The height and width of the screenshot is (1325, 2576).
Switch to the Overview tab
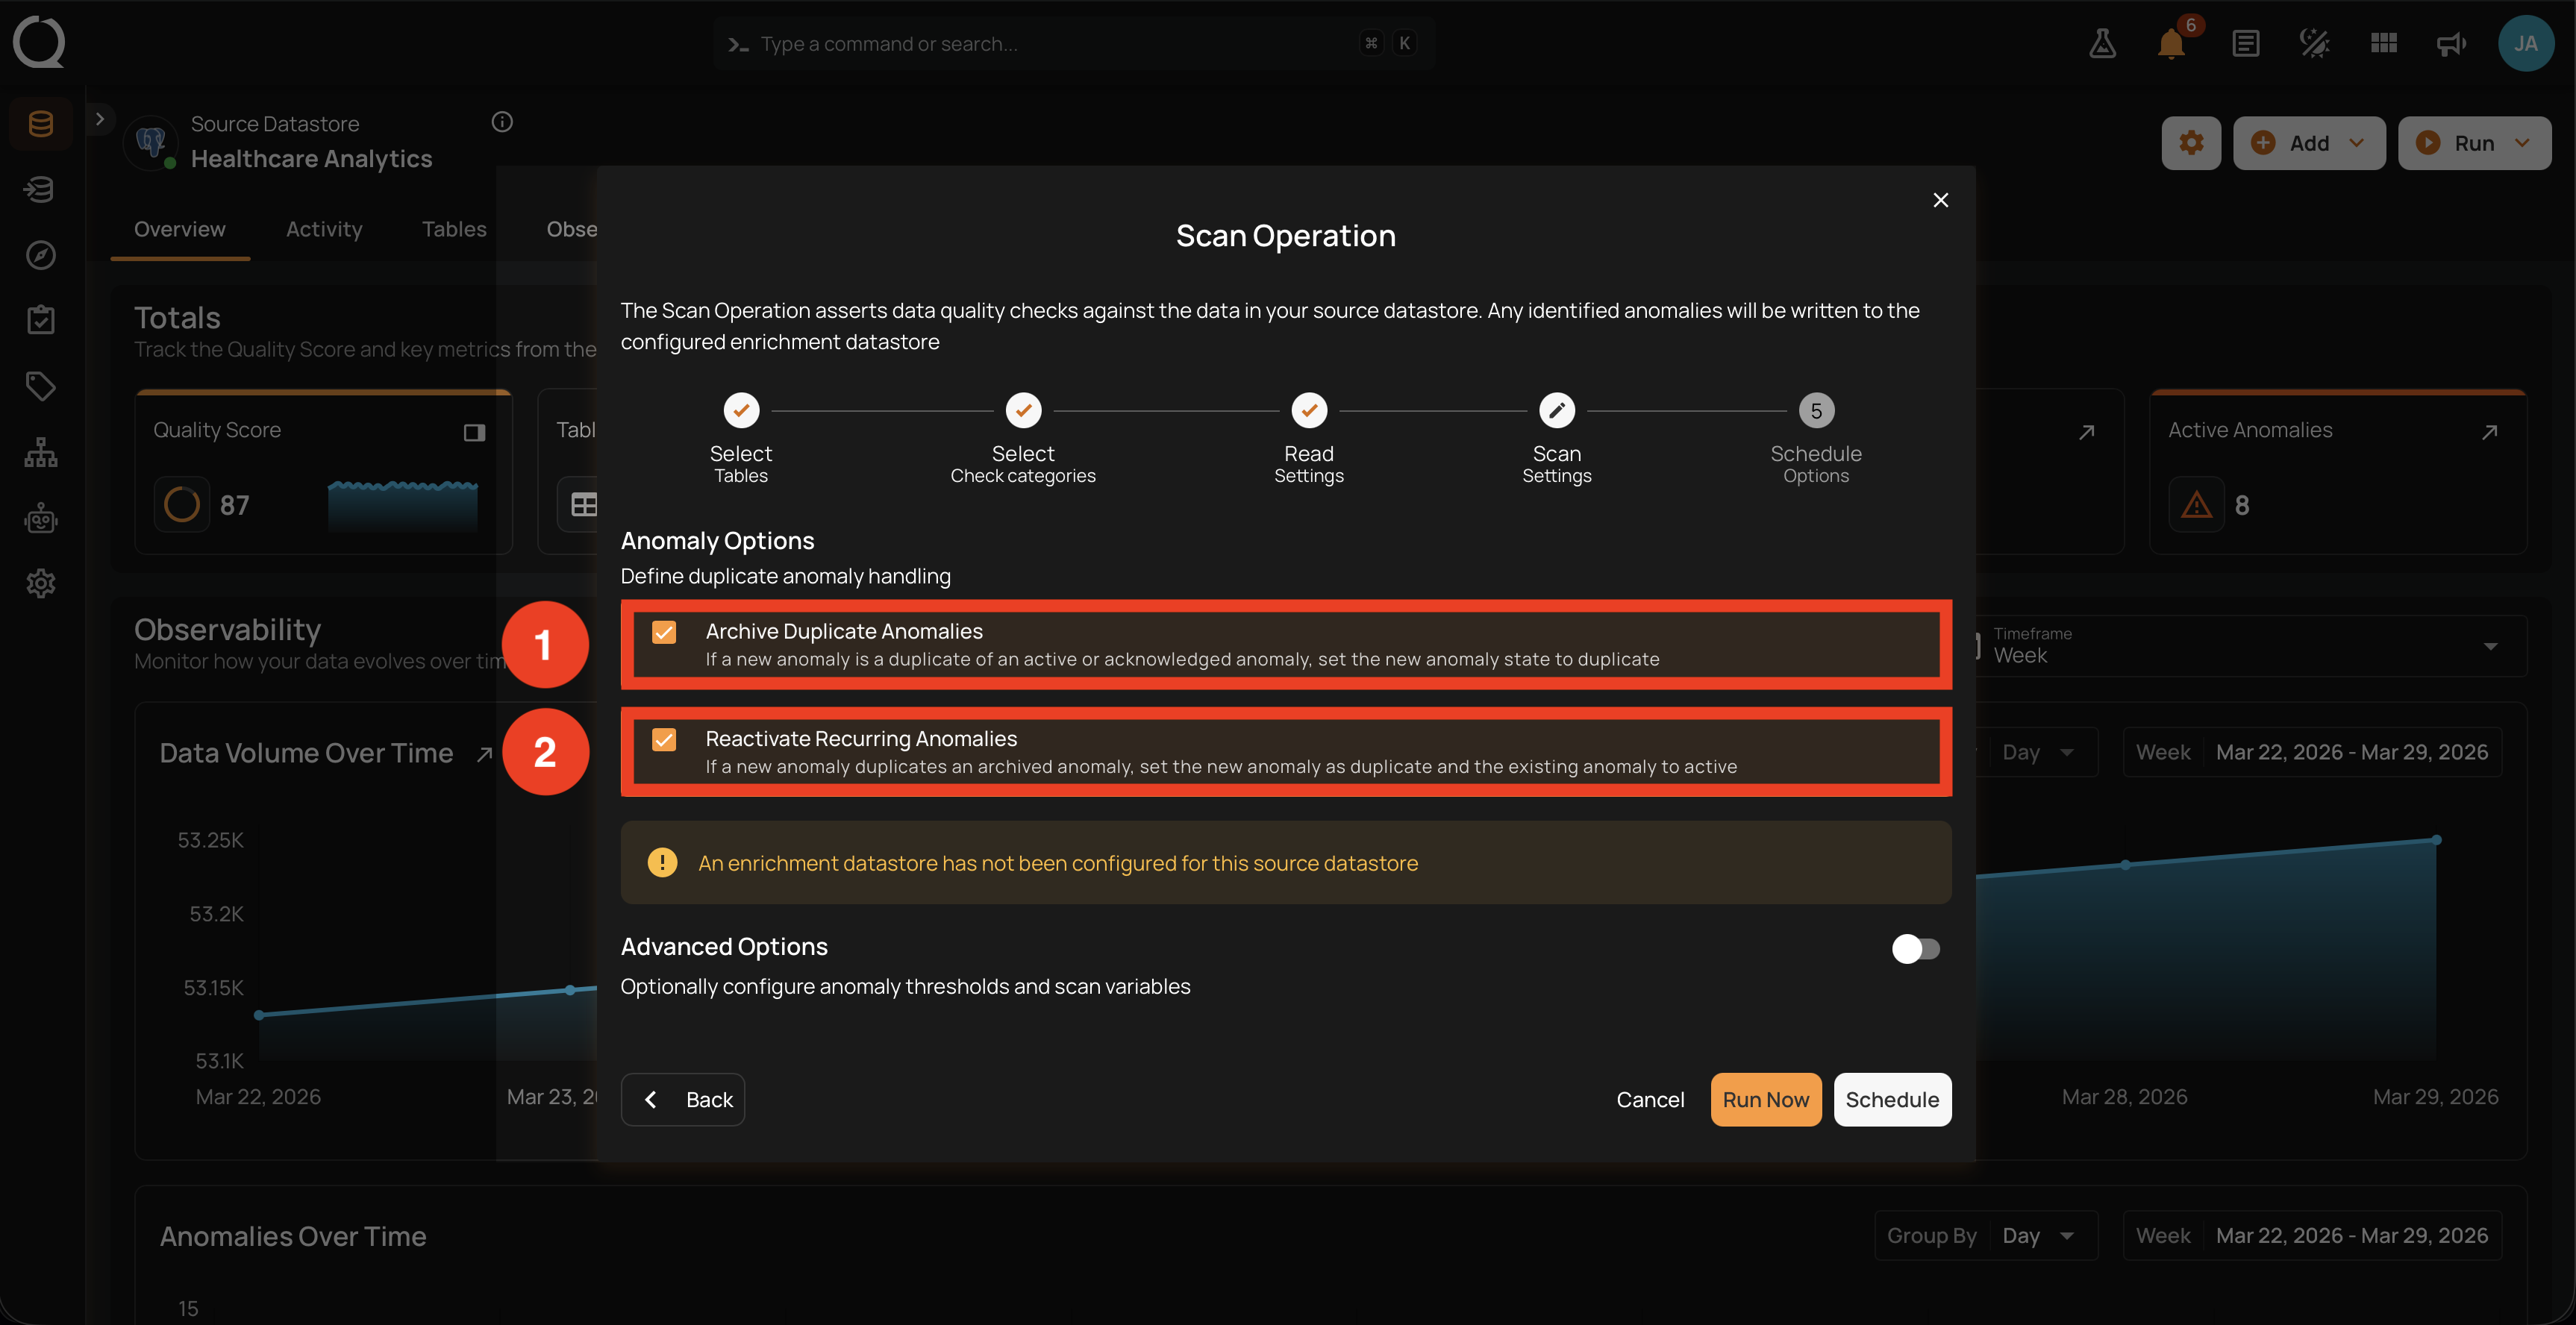coord(180,229)
